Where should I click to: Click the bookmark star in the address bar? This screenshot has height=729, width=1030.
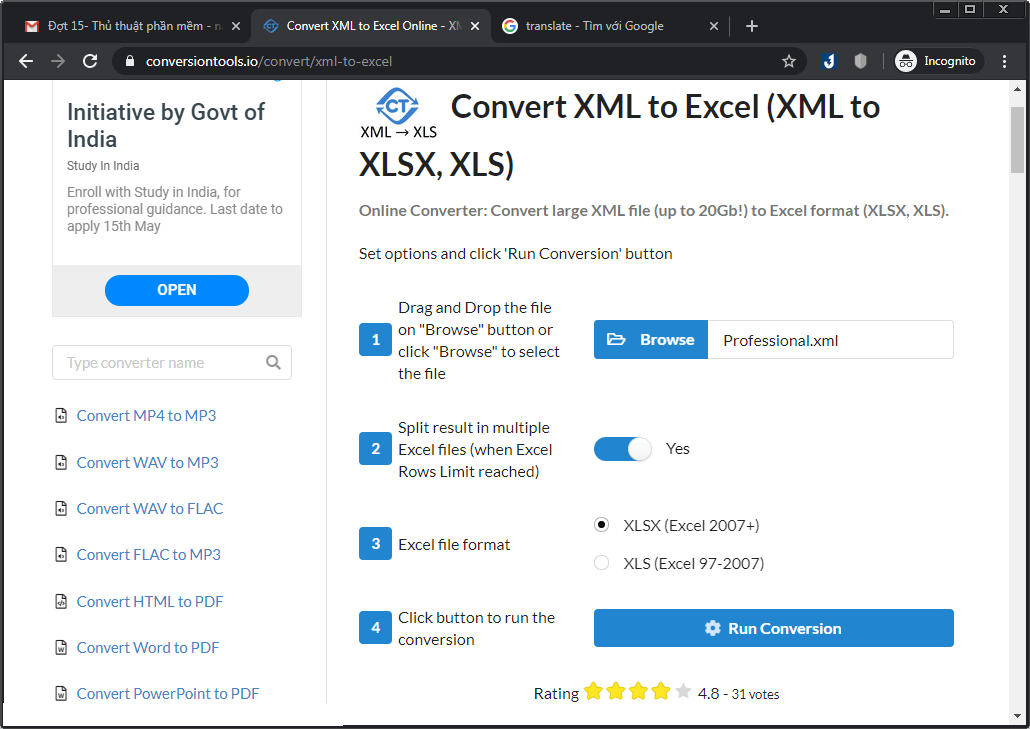[x=789, y=60]
